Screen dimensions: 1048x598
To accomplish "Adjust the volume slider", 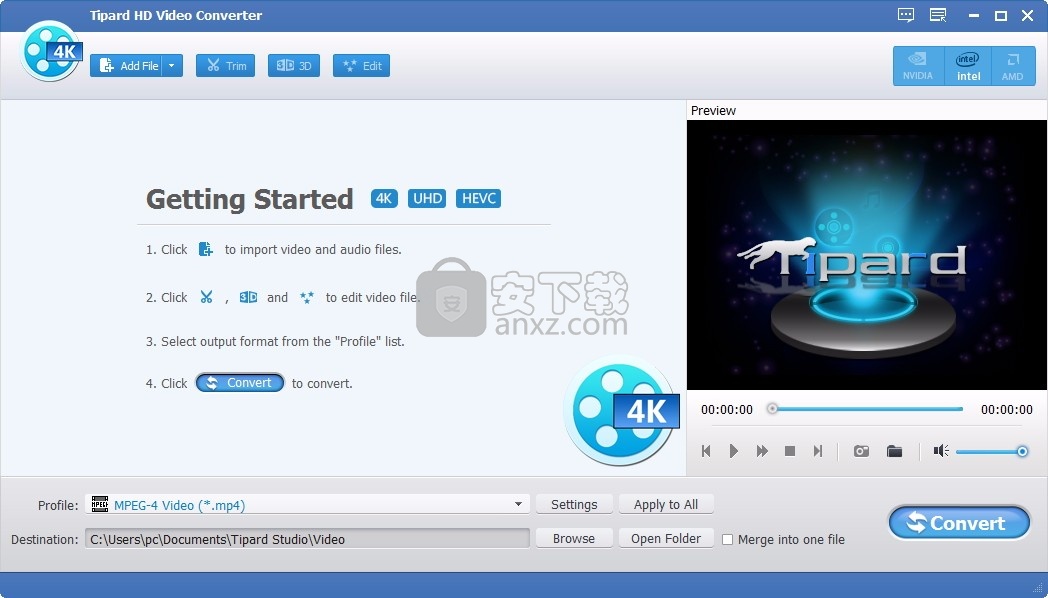I will (x=992, y=452).
